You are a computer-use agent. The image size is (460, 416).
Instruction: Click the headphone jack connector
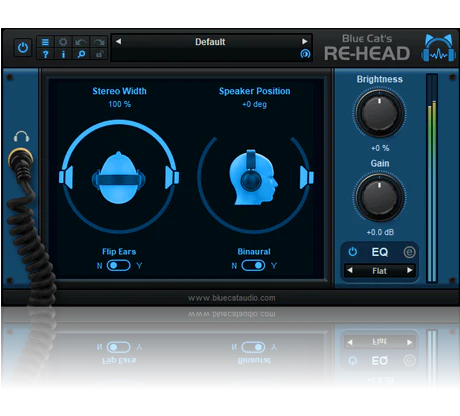21,158
